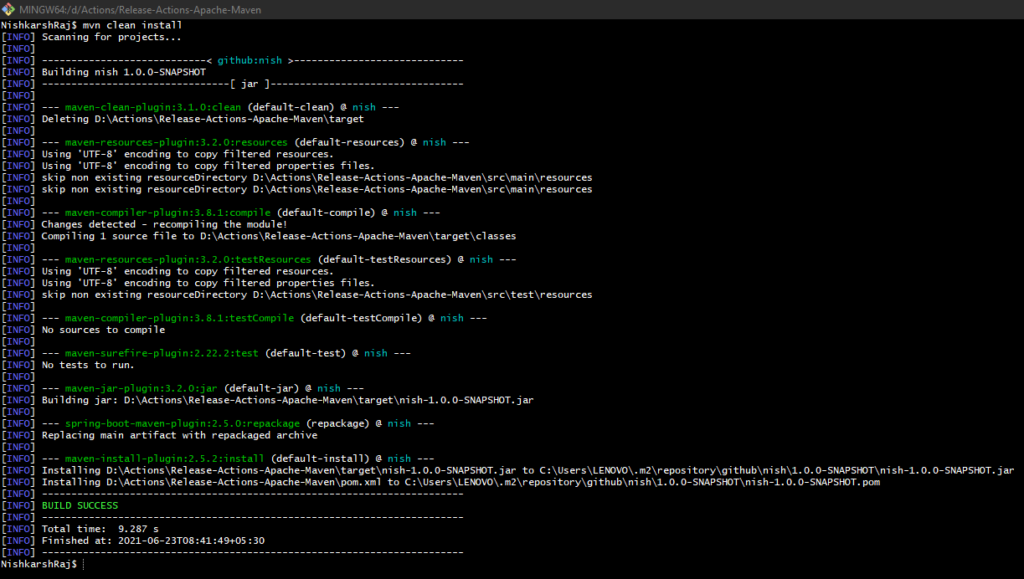Click the first maven-resources-plugin:3.2.0:resources text
Viewport: 1024px width, 579px height.
tap(176, 142)
